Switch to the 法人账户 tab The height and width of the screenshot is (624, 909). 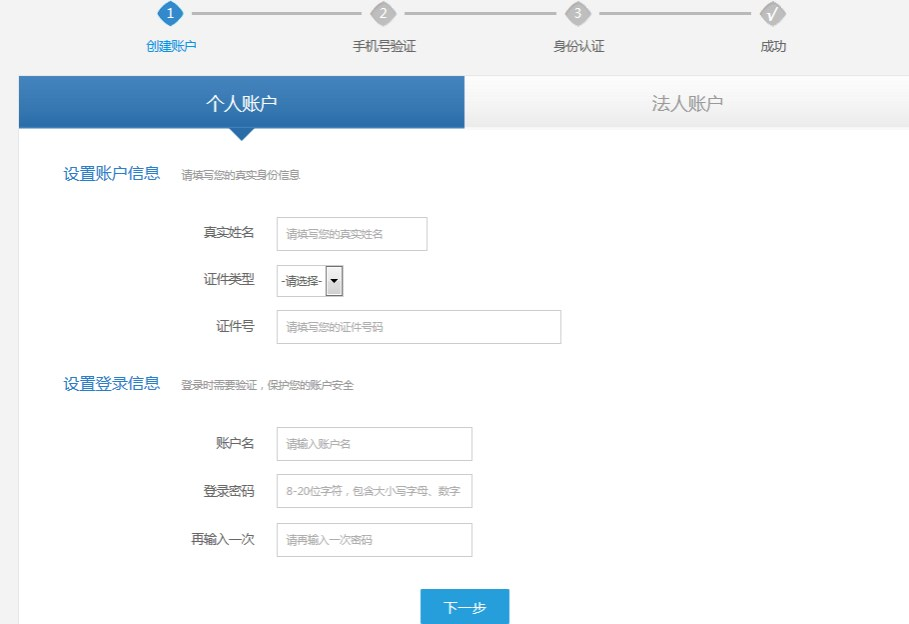[687, 103]
